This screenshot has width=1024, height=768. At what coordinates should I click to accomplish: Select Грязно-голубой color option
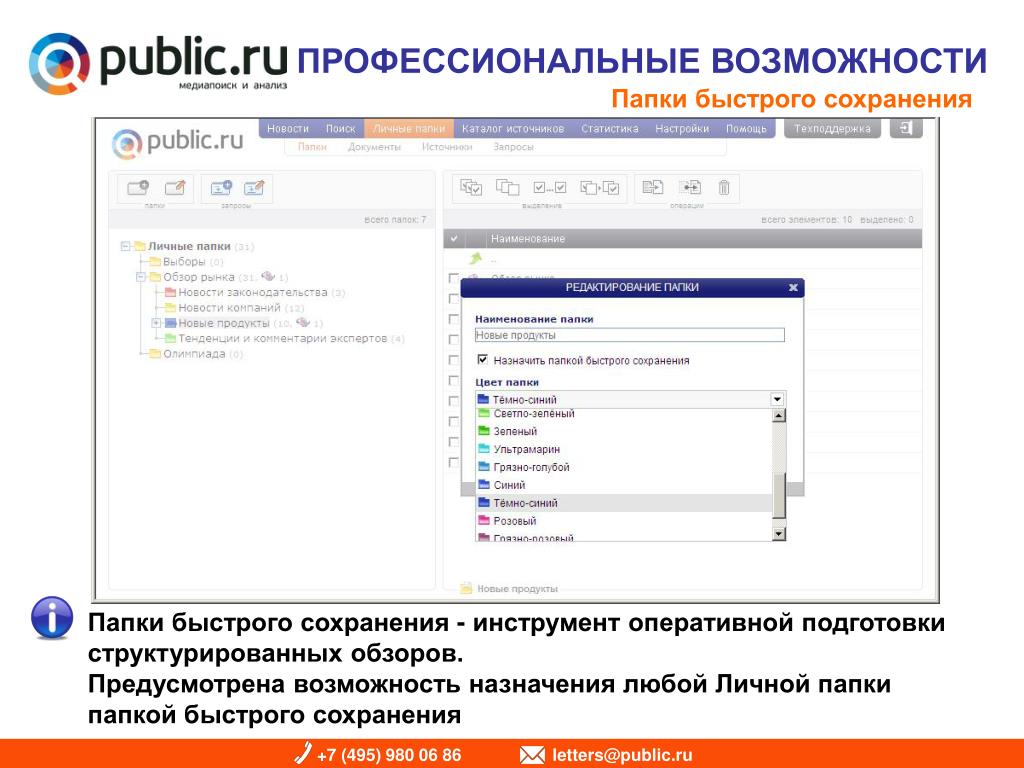point(624,467)
